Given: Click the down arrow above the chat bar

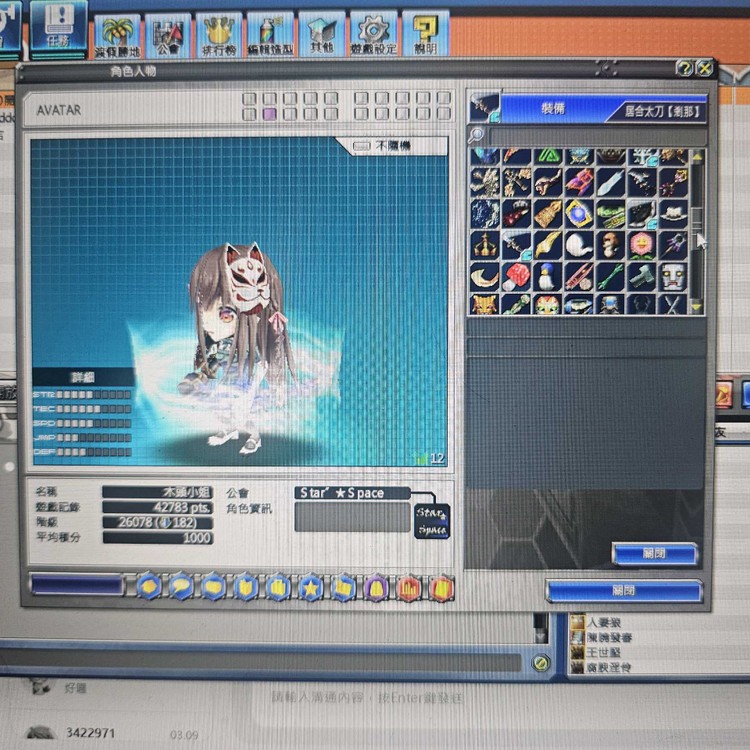Looking at the screenshot, I should point(540,637).
